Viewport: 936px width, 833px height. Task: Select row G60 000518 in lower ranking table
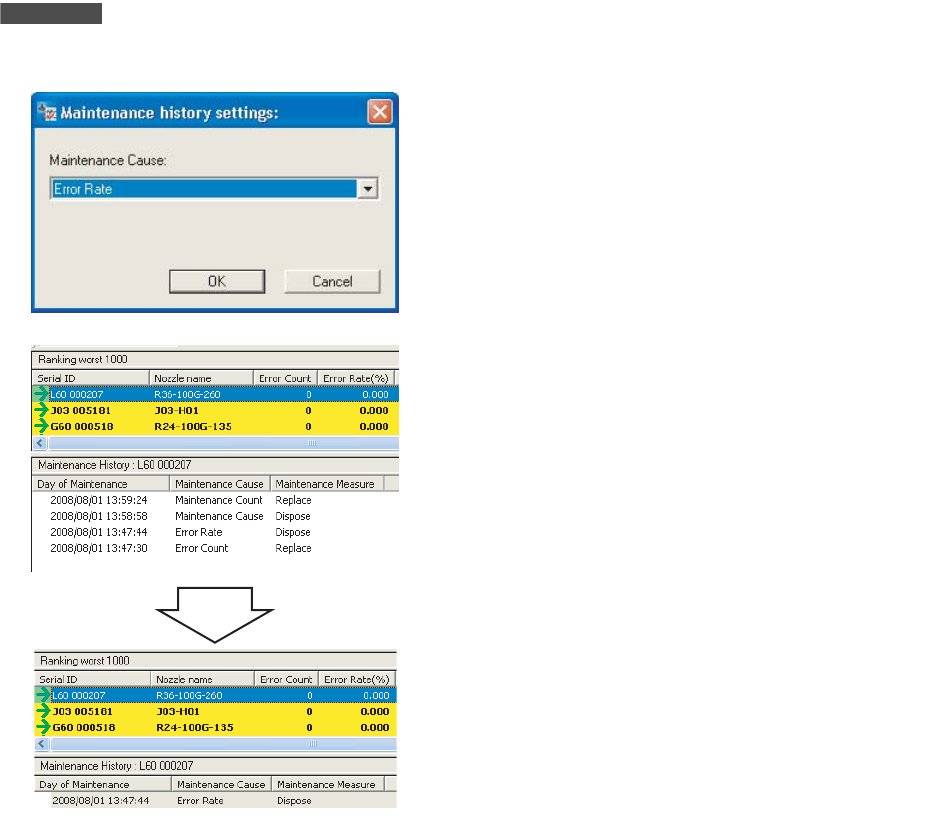tap(216, 727)
